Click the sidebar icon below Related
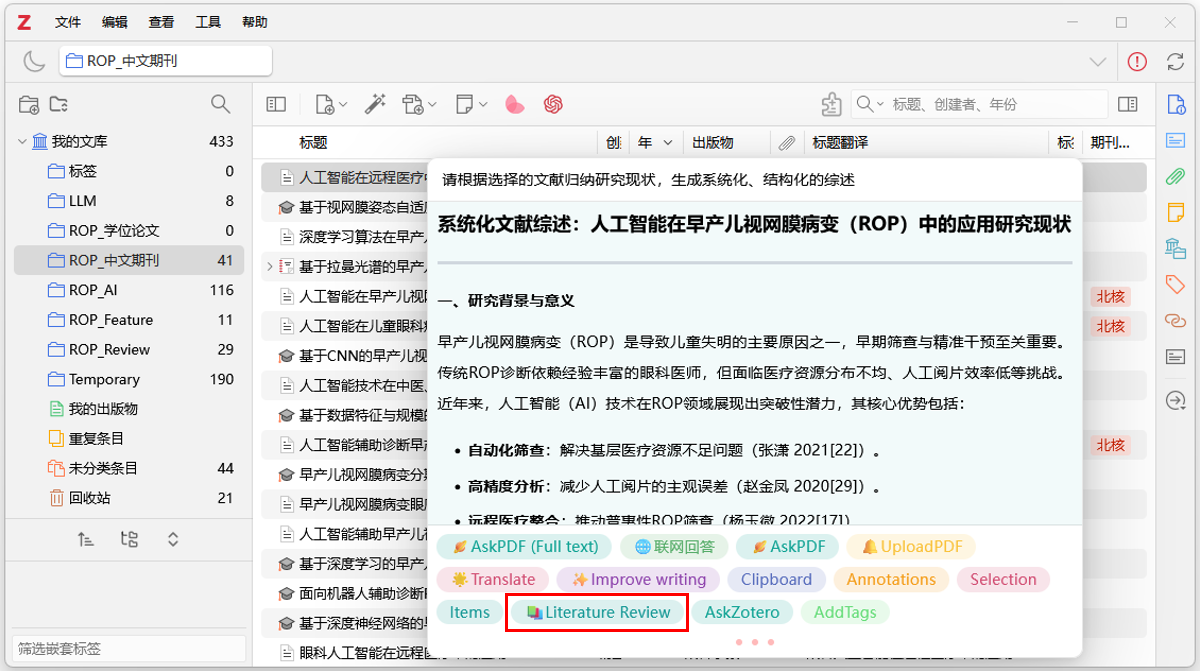Screen dimensions: 1200x671 [1175, 356]
